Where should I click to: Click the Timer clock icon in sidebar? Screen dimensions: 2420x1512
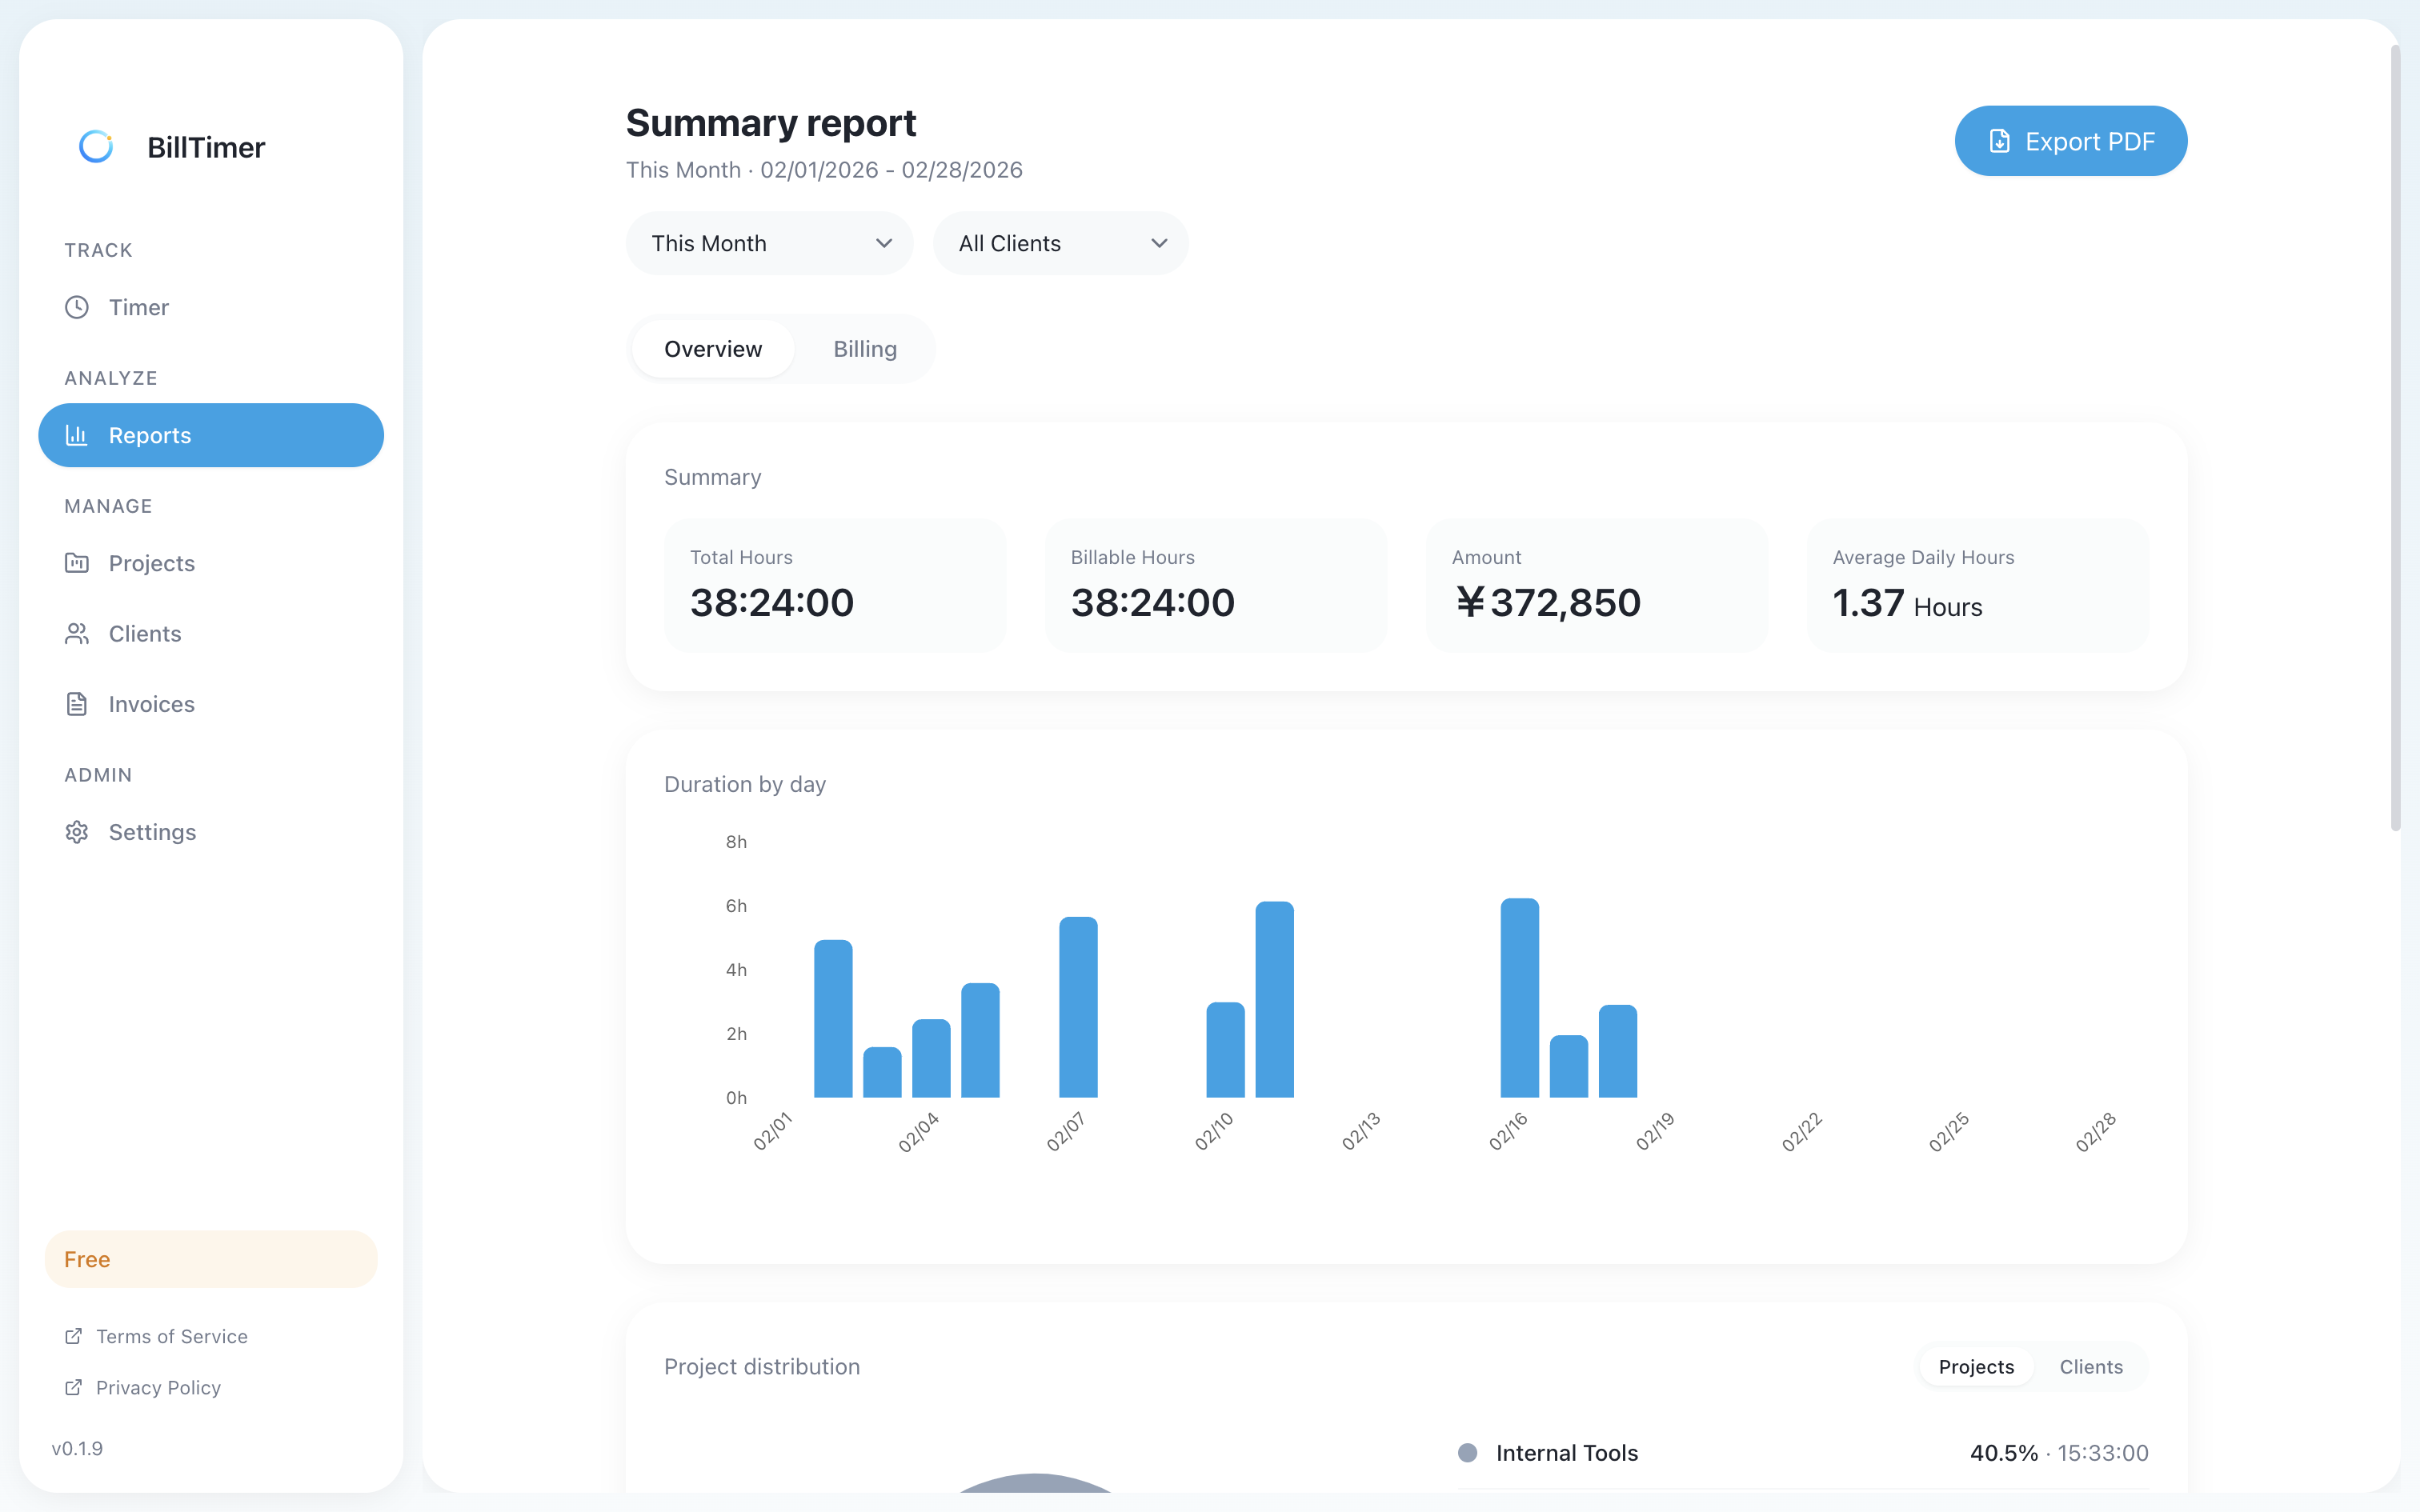77,307
